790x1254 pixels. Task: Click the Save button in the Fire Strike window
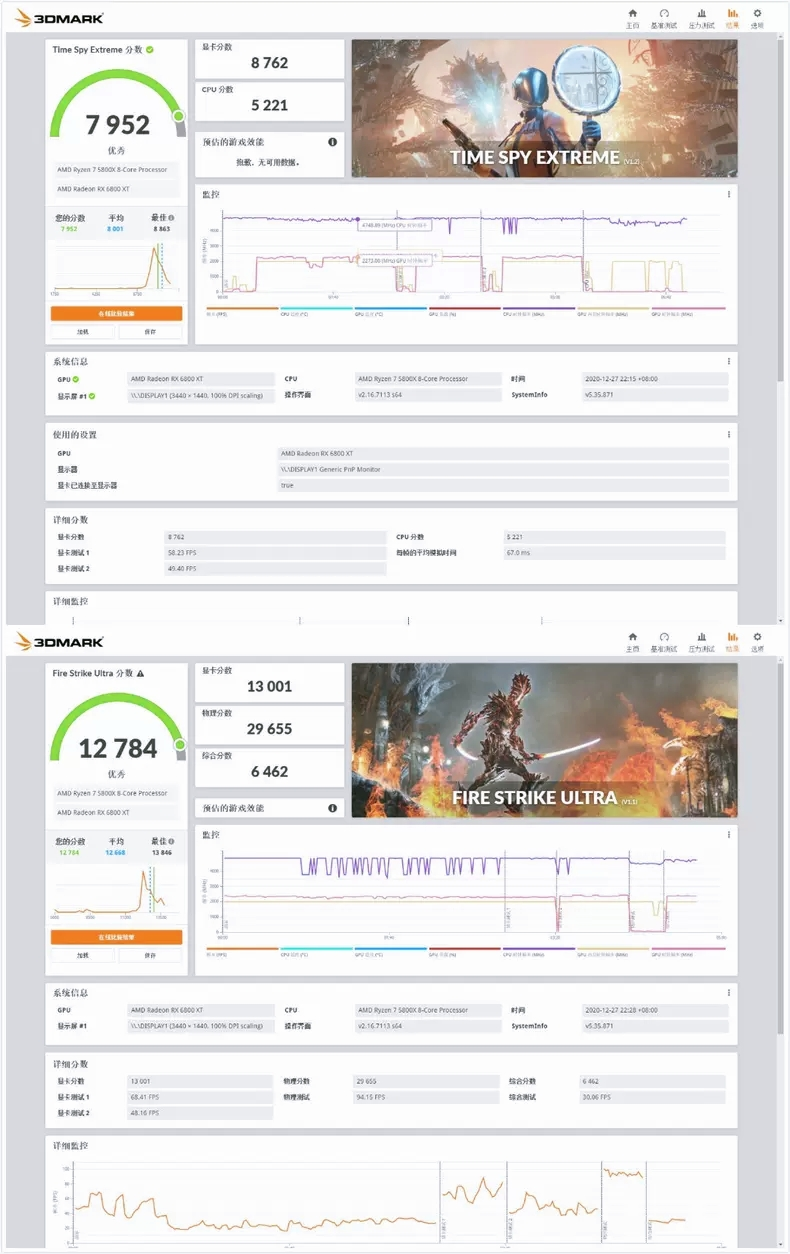click(150, 955)
